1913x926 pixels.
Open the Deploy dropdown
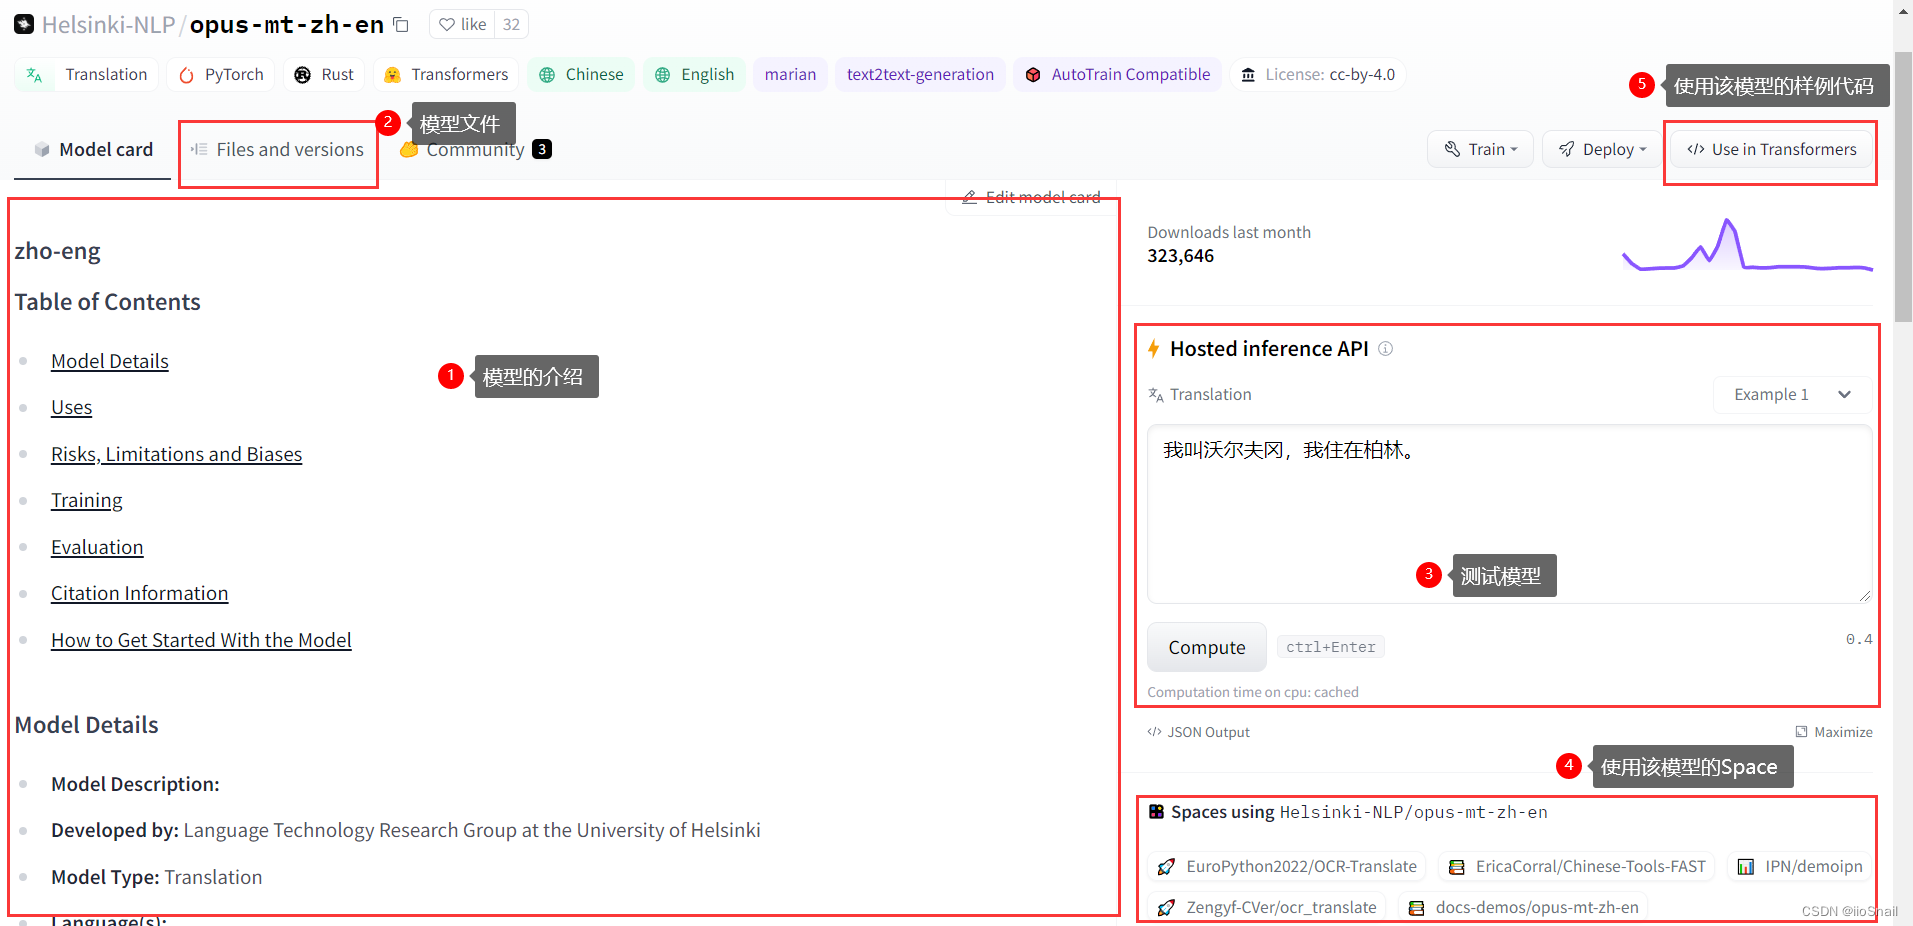pyautogui.click(x=1602, y=149)
